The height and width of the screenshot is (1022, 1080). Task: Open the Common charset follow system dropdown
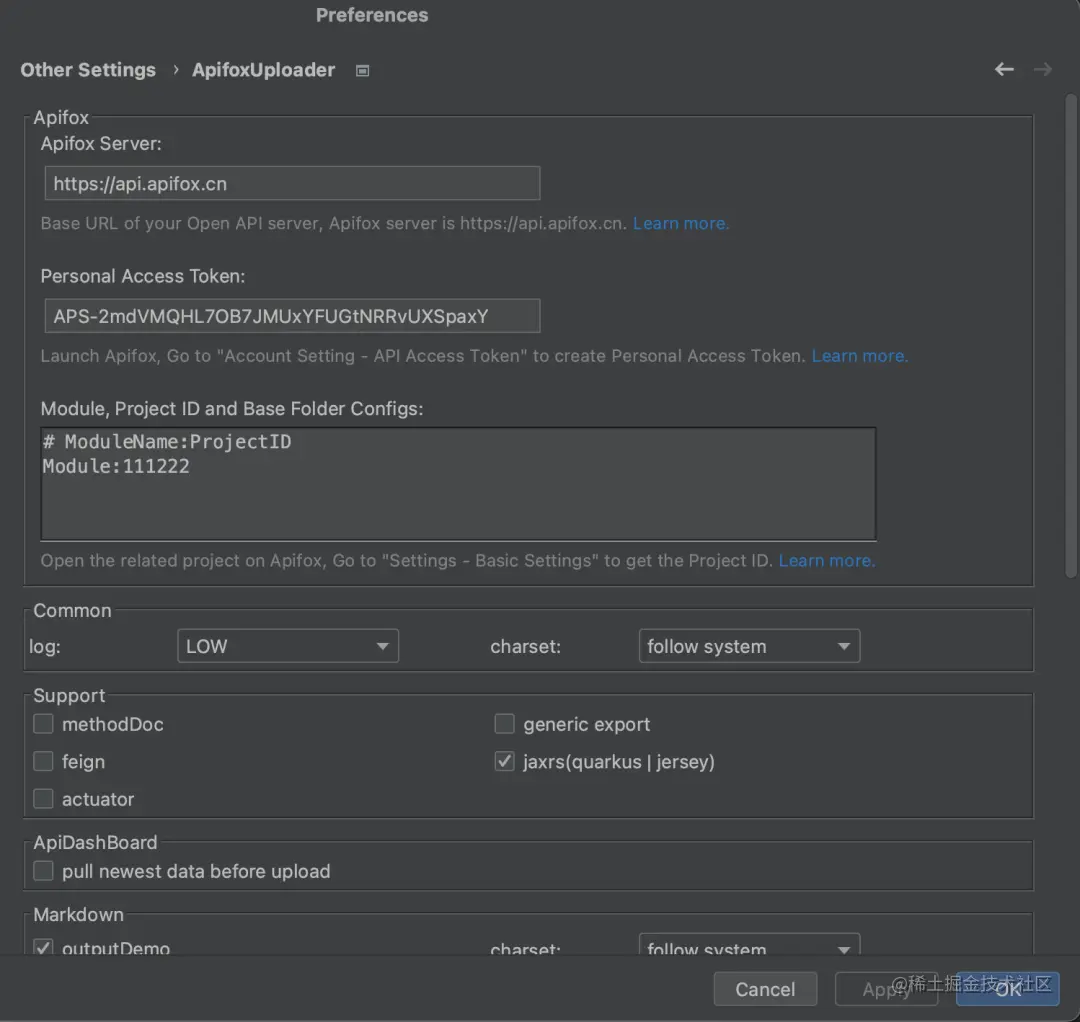click(749, 646)
